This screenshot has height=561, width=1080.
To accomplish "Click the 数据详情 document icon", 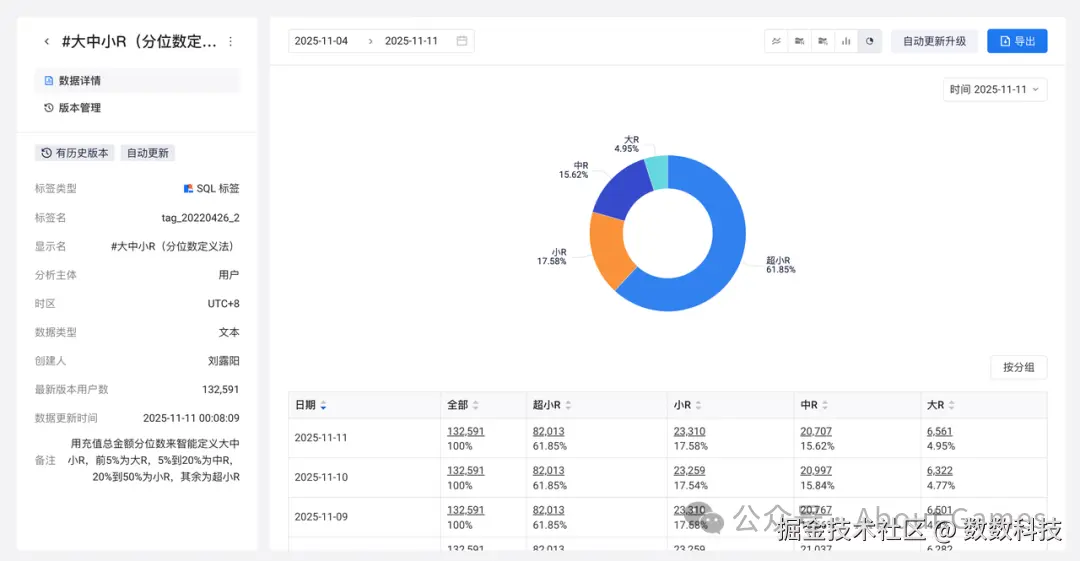I will [x=49, y=81].
